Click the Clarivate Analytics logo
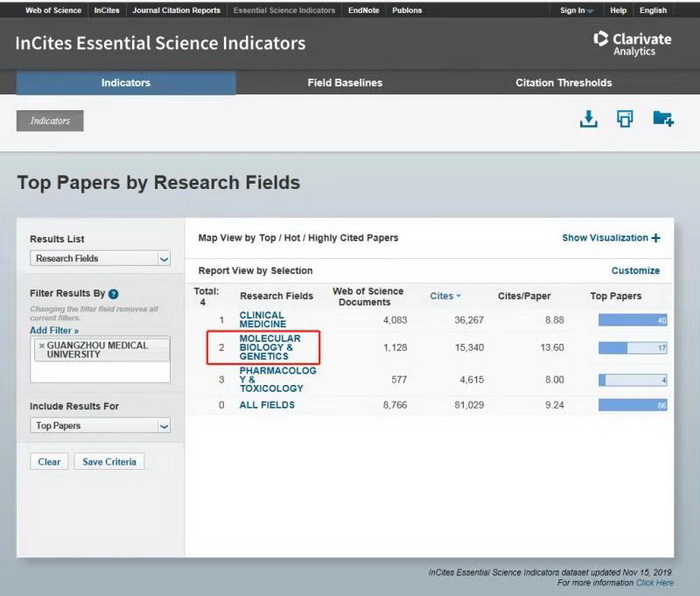Screen dimensions: 700x596 [631, 42]
